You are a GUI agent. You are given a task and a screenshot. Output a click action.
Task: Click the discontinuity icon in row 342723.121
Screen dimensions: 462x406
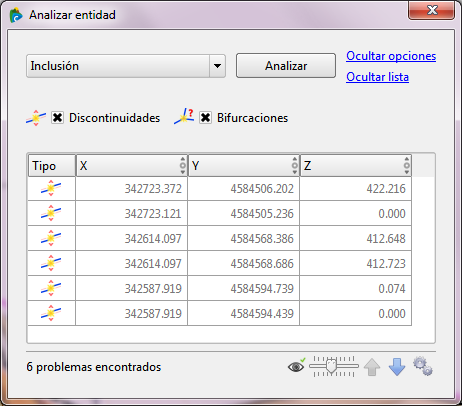pyautogui.click(x=51, y=213)
